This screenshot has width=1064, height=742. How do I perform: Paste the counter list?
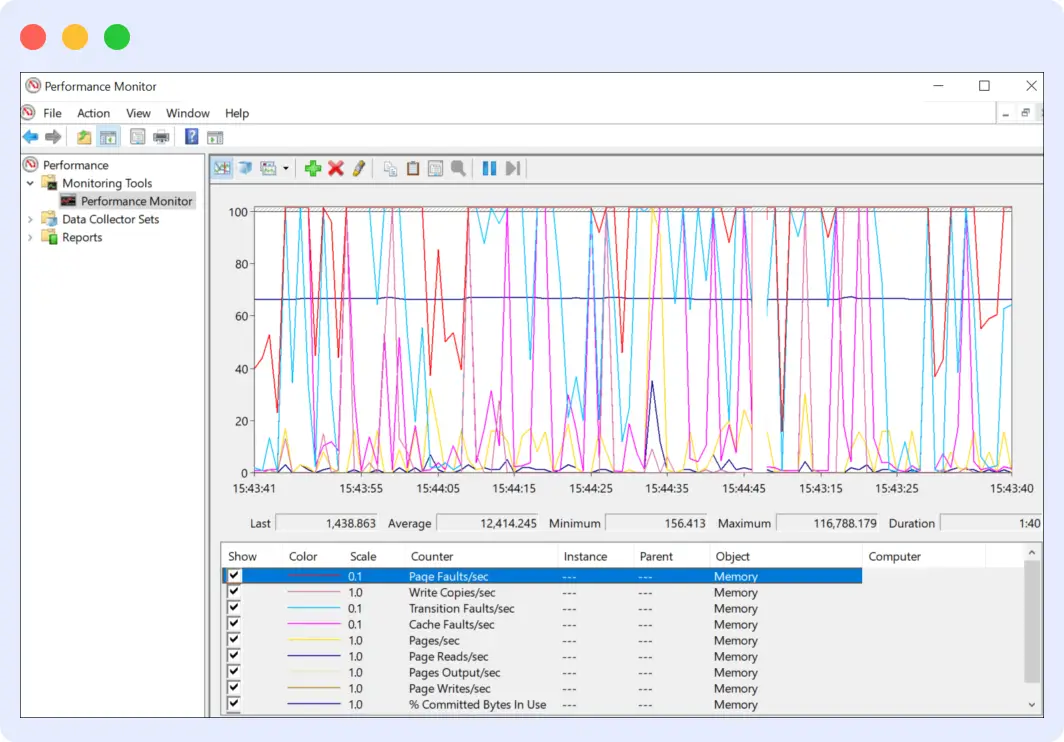point(413,168)
